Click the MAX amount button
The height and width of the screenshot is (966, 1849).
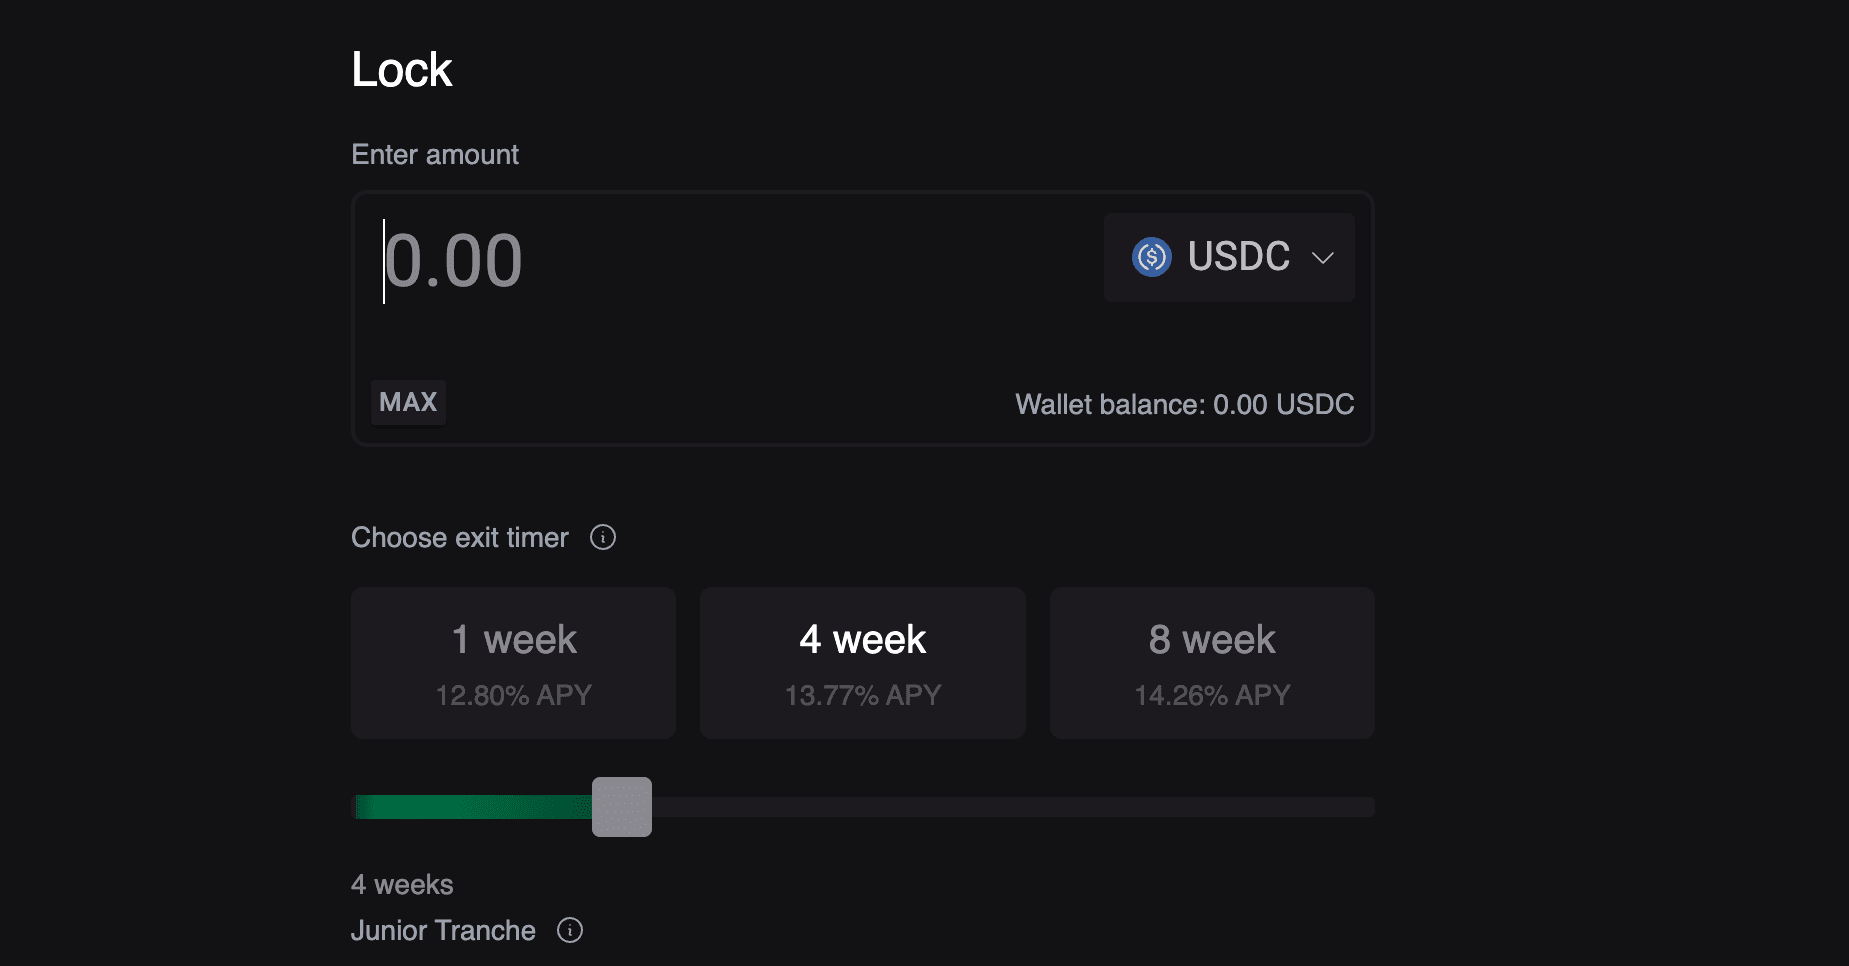[x=408, y=402]
